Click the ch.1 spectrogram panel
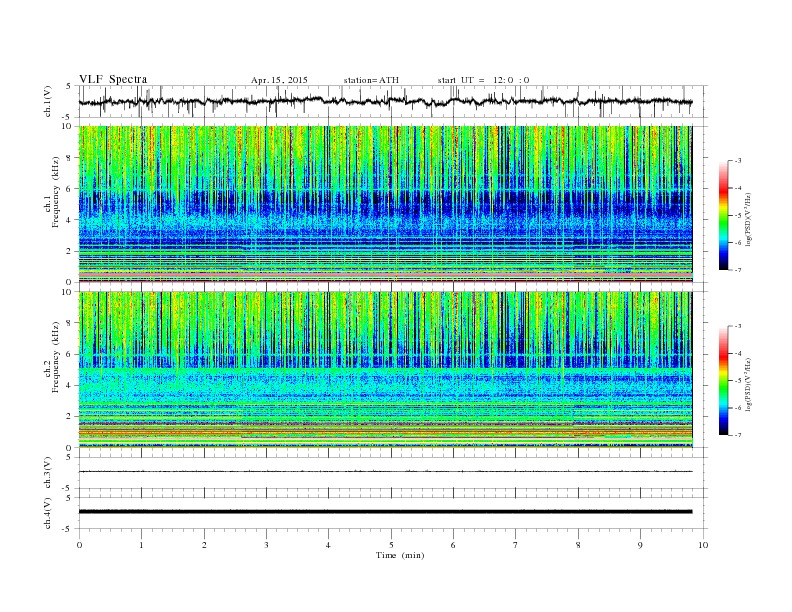This screenshot has width=792, height=612. click(385, 204)
